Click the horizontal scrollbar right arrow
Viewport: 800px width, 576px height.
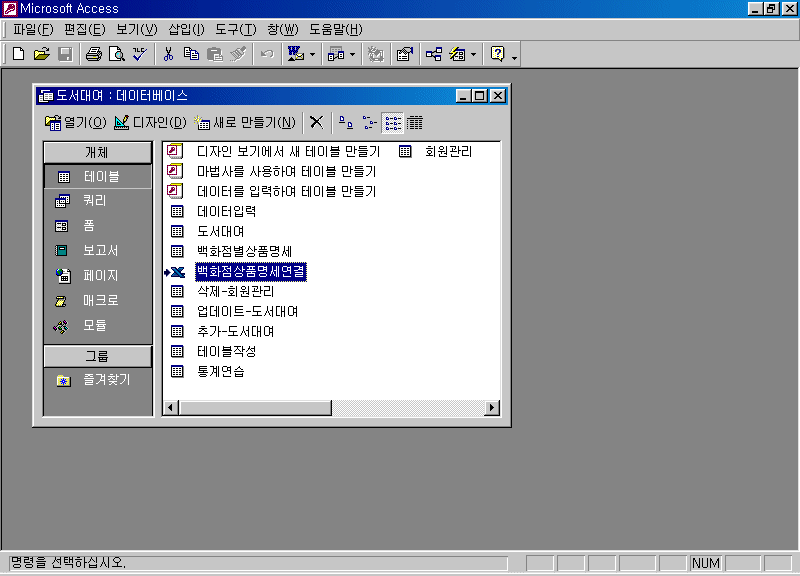tap(491, 407)
